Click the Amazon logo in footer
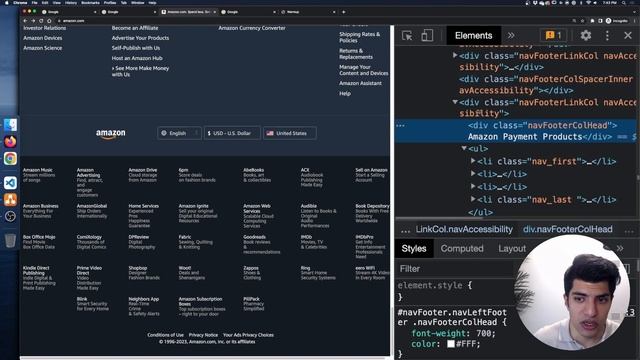The width and height of the screenshot is (640, 360). [111, 134]
